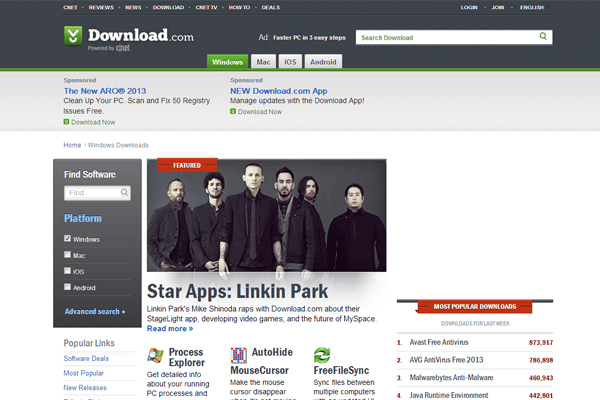Click the magnifier icon in Search Download box
The width and height of the screenshot is (600, 400).
pyautogui.click(x=543, y=36)
